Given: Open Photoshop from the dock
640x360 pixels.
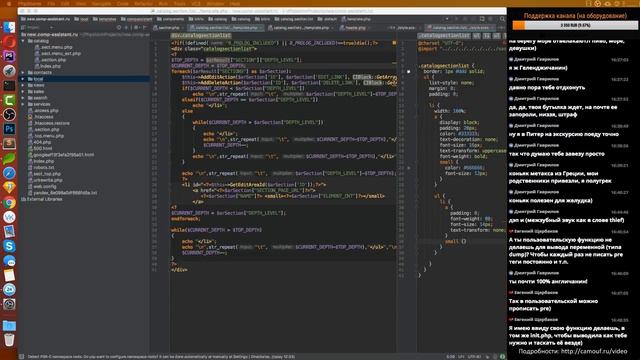Looking at the screenshot, I should (x=9, y=129).
